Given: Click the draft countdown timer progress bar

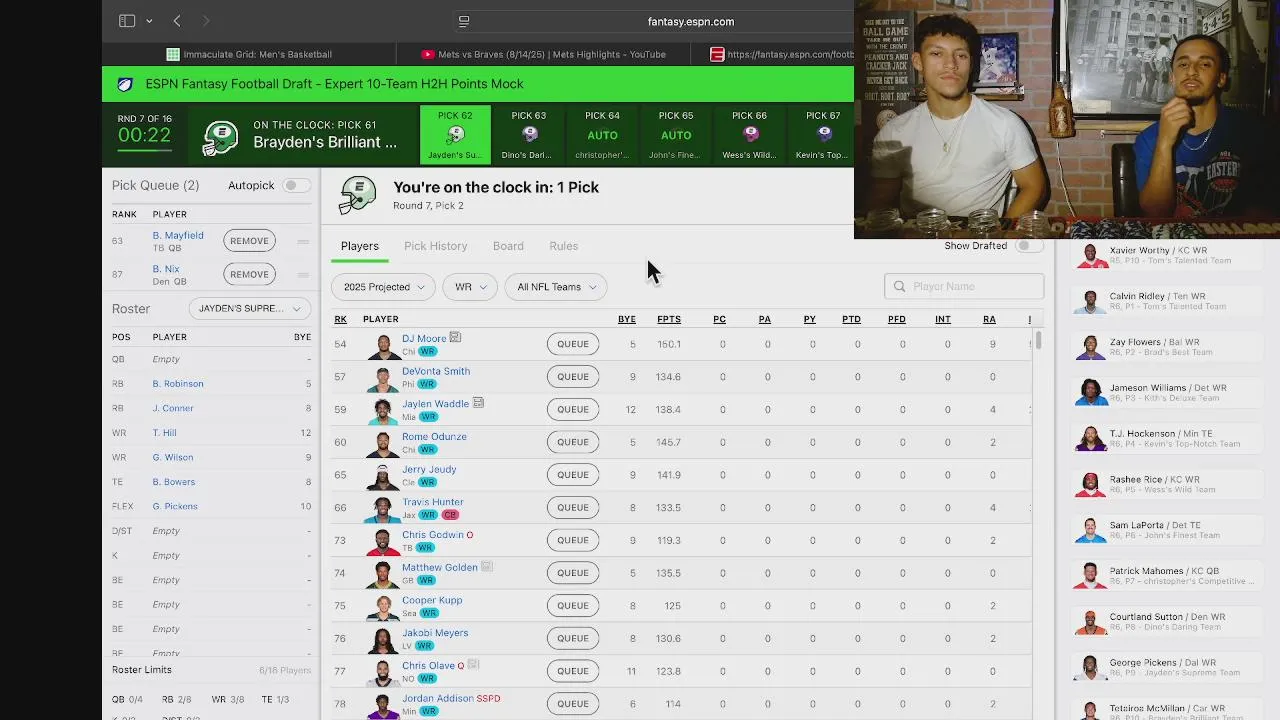Looking at the screenshot, I should 144,150.
